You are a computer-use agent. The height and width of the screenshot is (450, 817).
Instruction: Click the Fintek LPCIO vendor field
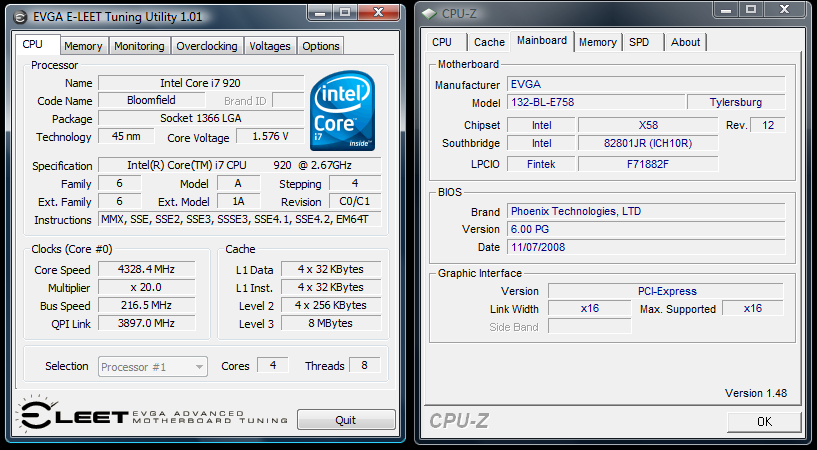[x=541, y=164]
